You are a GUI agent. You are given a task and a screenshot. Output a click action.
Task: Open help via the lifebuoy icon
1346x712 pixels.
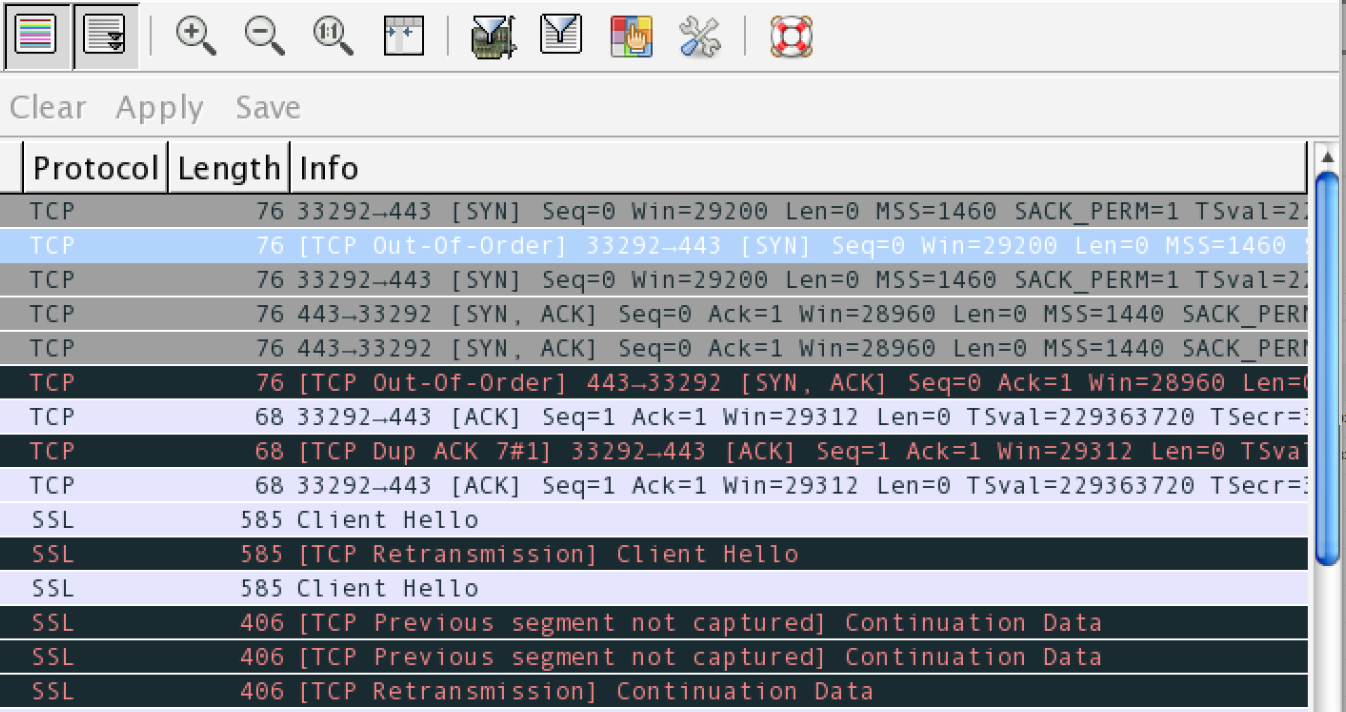(791, 36)
